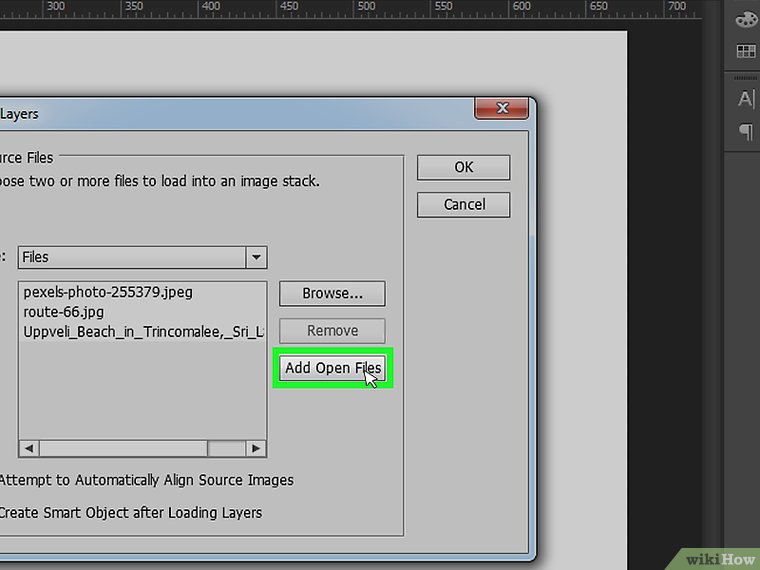The image size is (760, 570).
Task: Close the Load Layers dialog with red X
Action: pyautogui.click(x=501, y=109)
